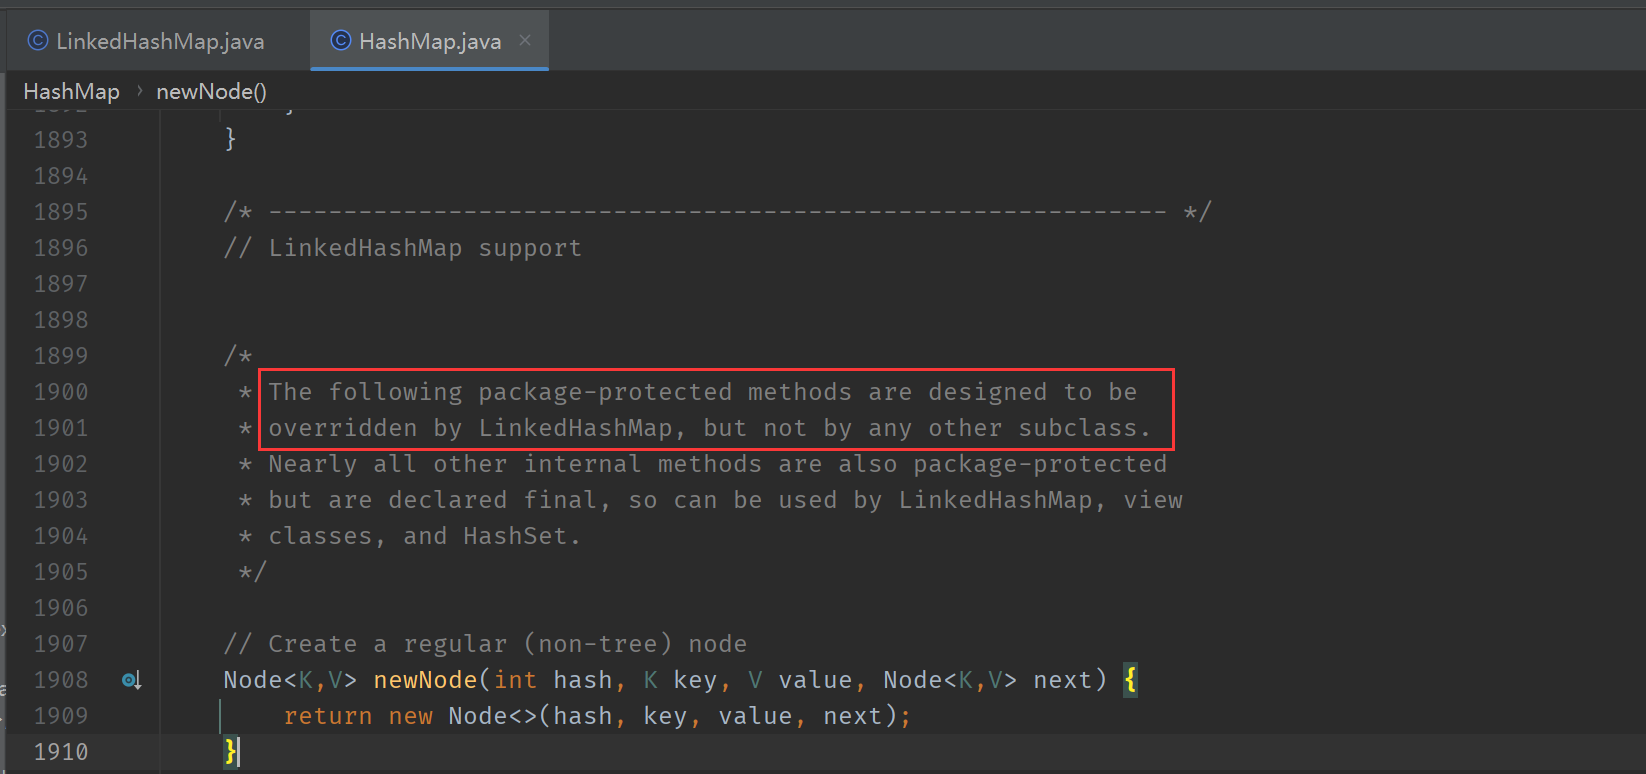Click newNode() in the breadcrumb bar

(x=211, y=91)
